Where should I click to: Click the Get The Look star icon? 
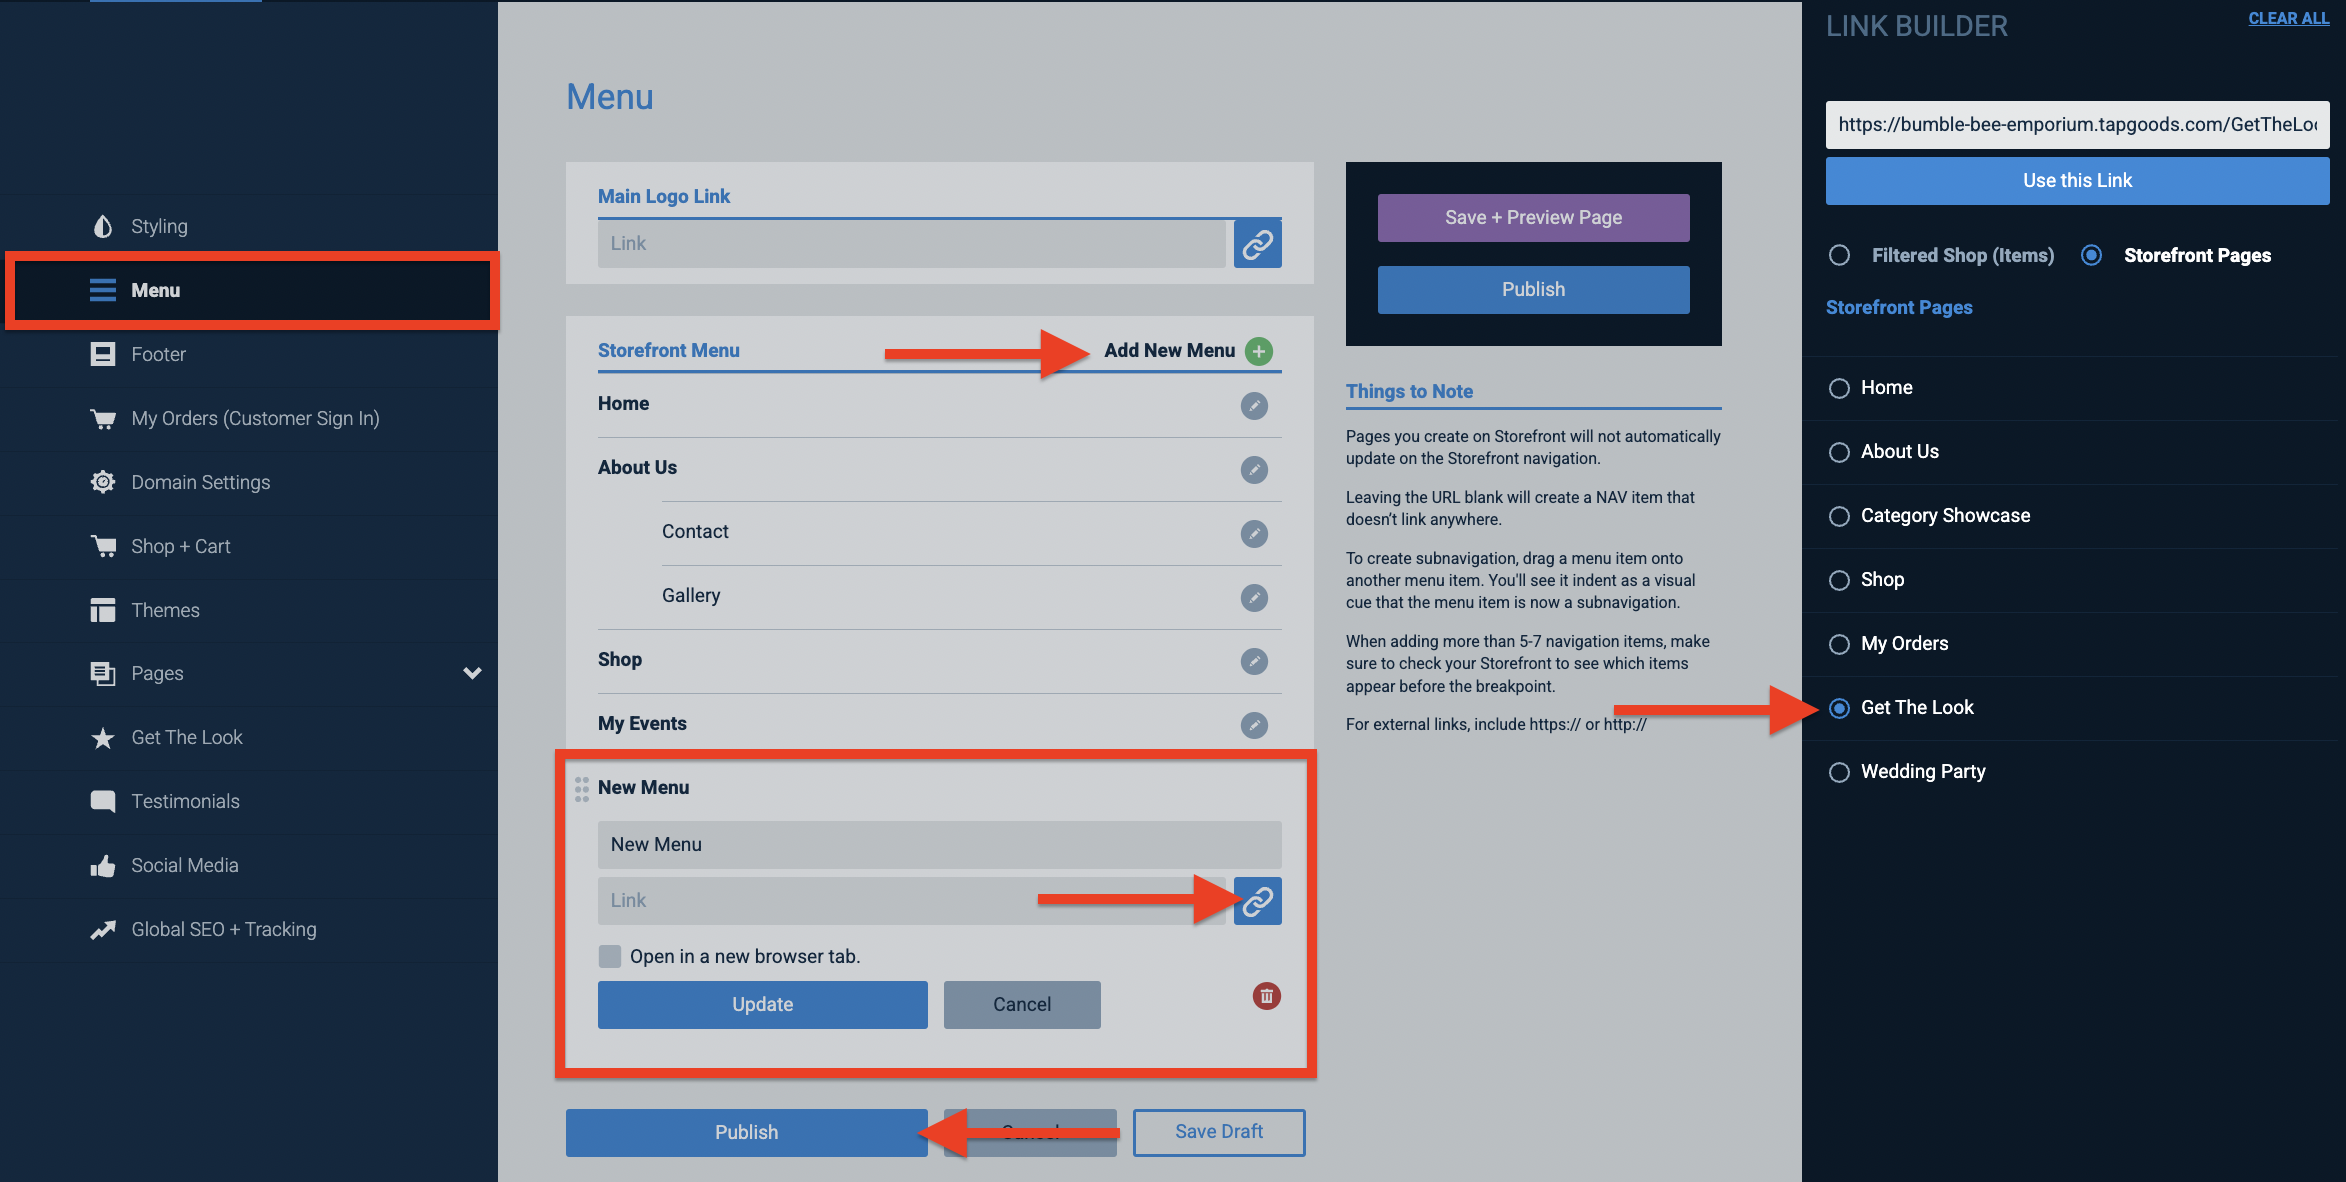103,738
